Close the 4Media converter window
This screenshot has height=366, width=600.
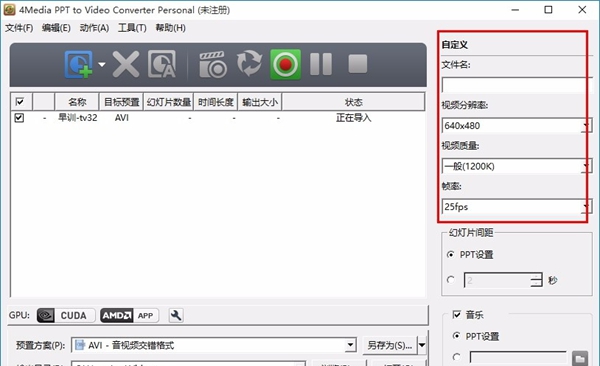[582, 10]
